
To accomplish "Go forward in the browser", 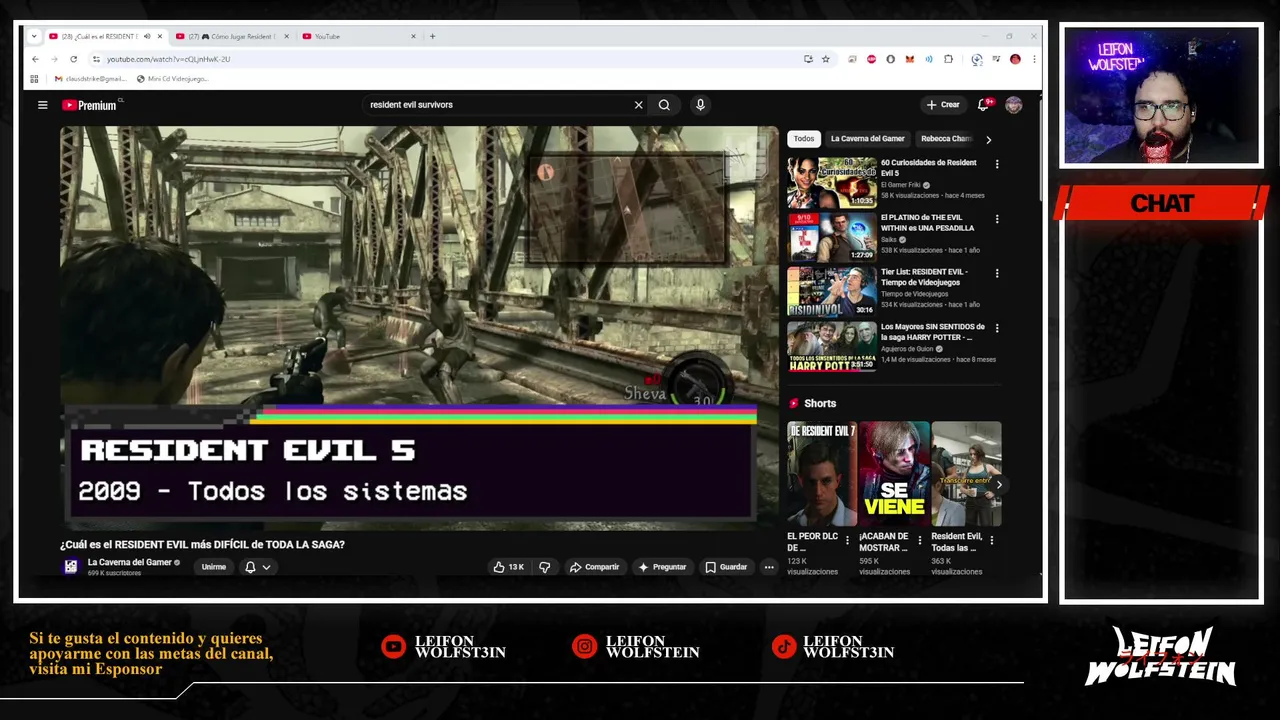I will (54, 59).
